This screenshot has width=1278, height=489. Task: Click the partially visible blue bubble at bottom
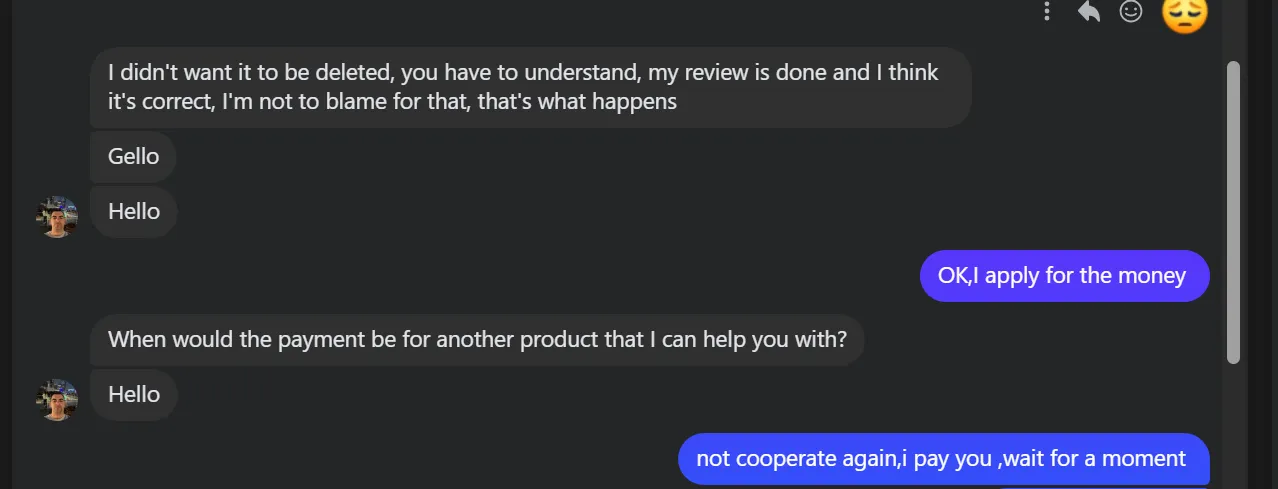(x=1100, y=486)
